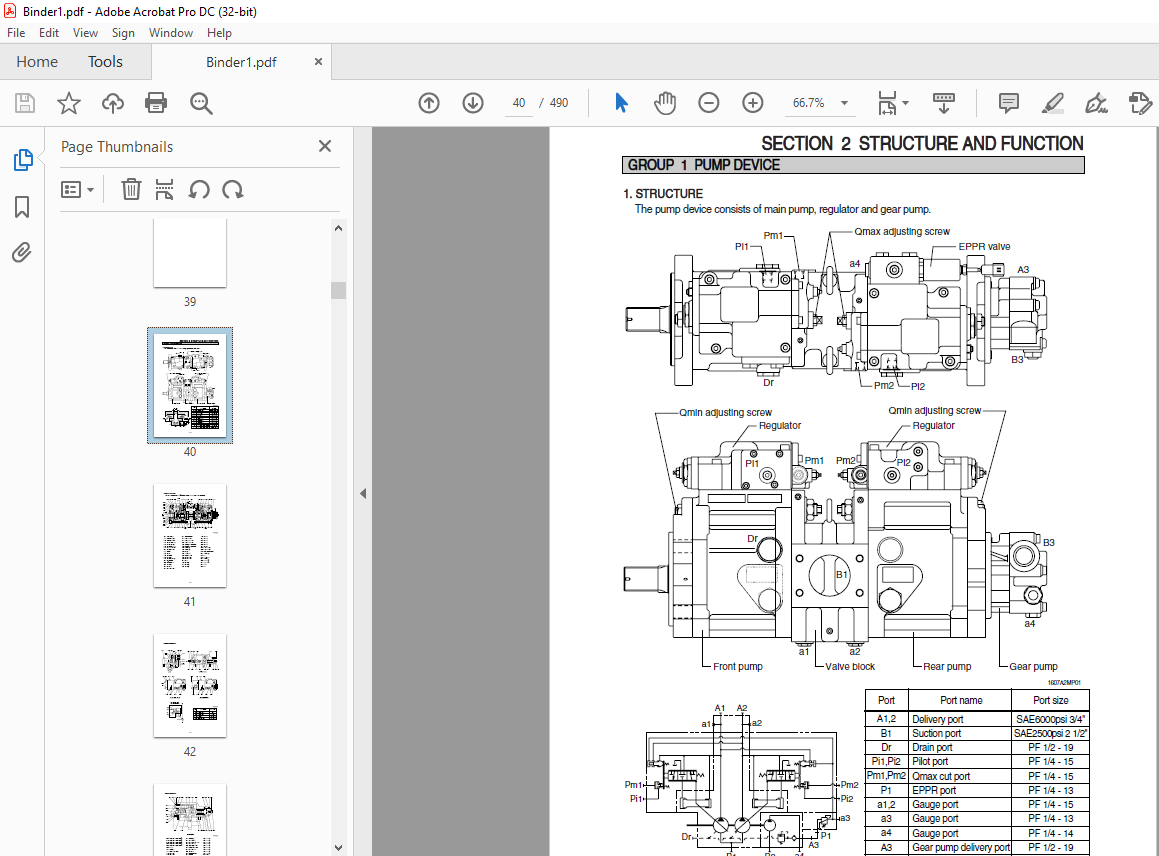Viewport: 1159px width, 856px height.
Task: Switch to the Home tab
Action: click(x=37, y=61)
